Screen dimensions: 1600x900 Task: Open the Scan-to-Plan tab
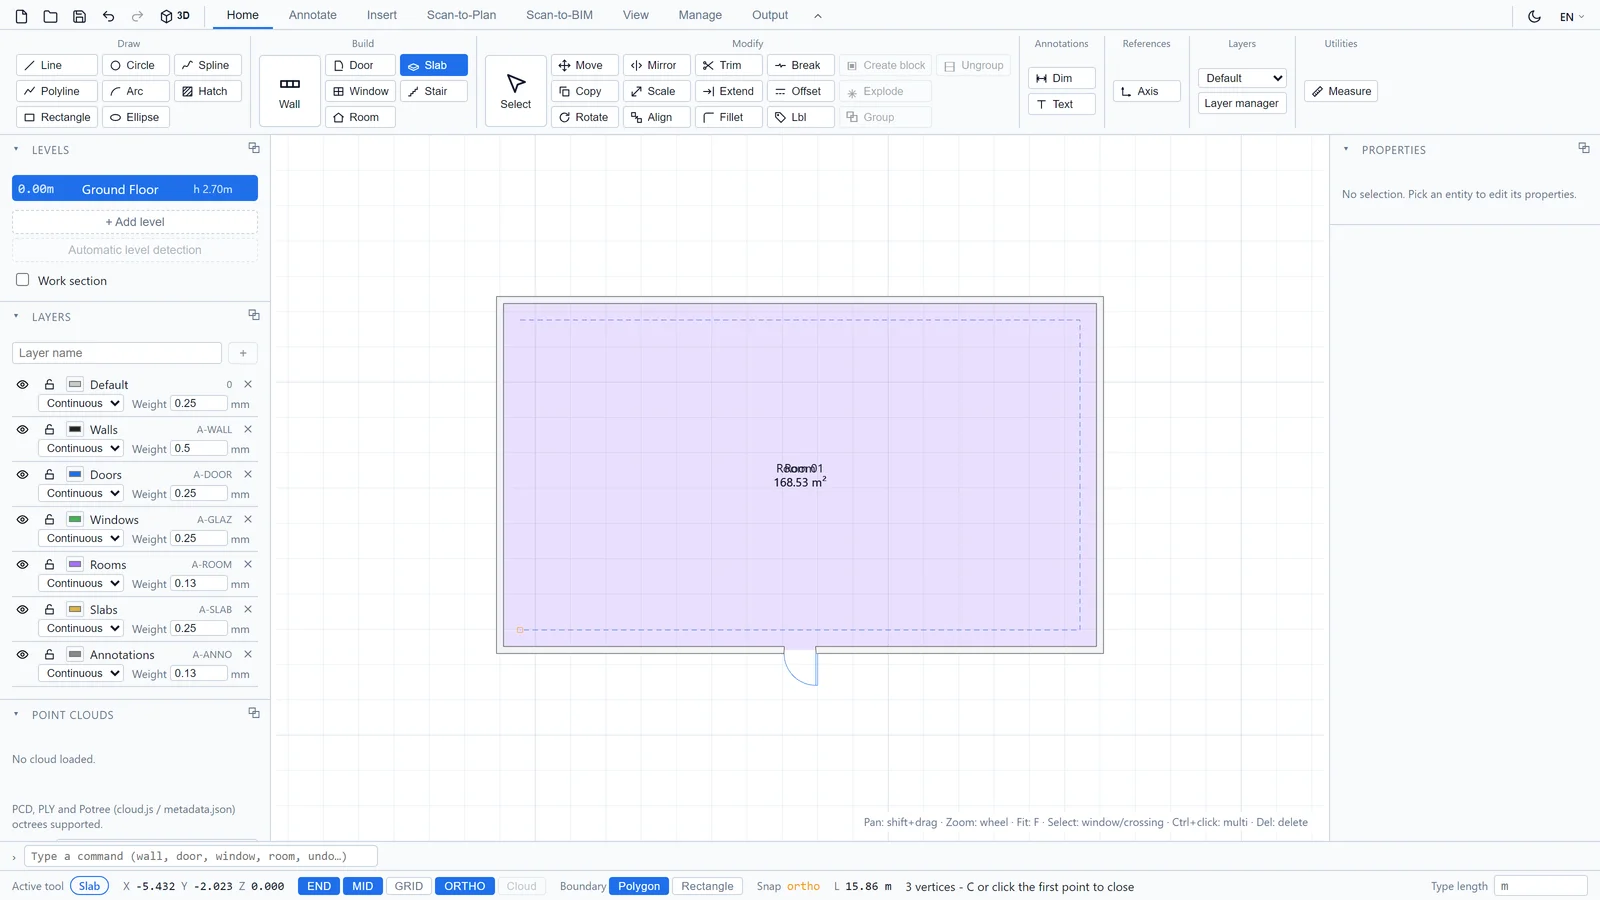(x=461, y=15)
